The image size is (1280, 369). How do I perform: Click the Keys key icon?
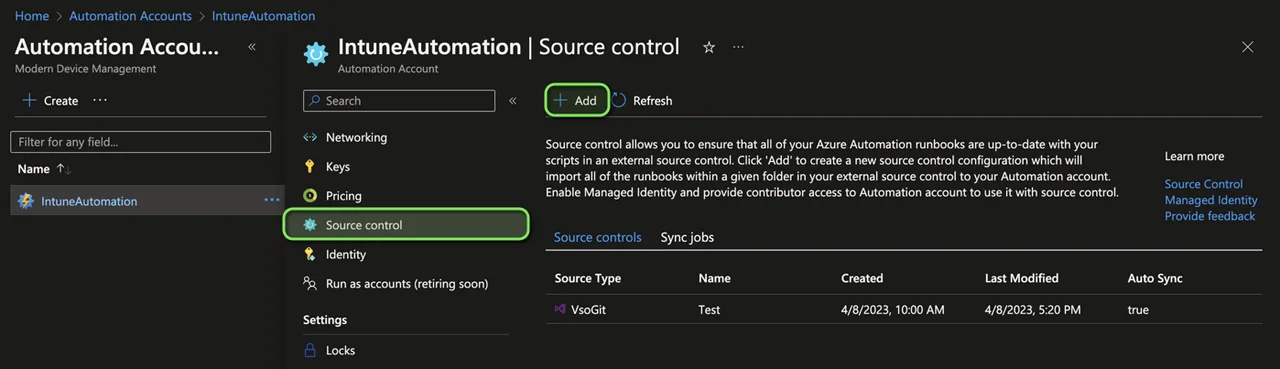(310, 167)
